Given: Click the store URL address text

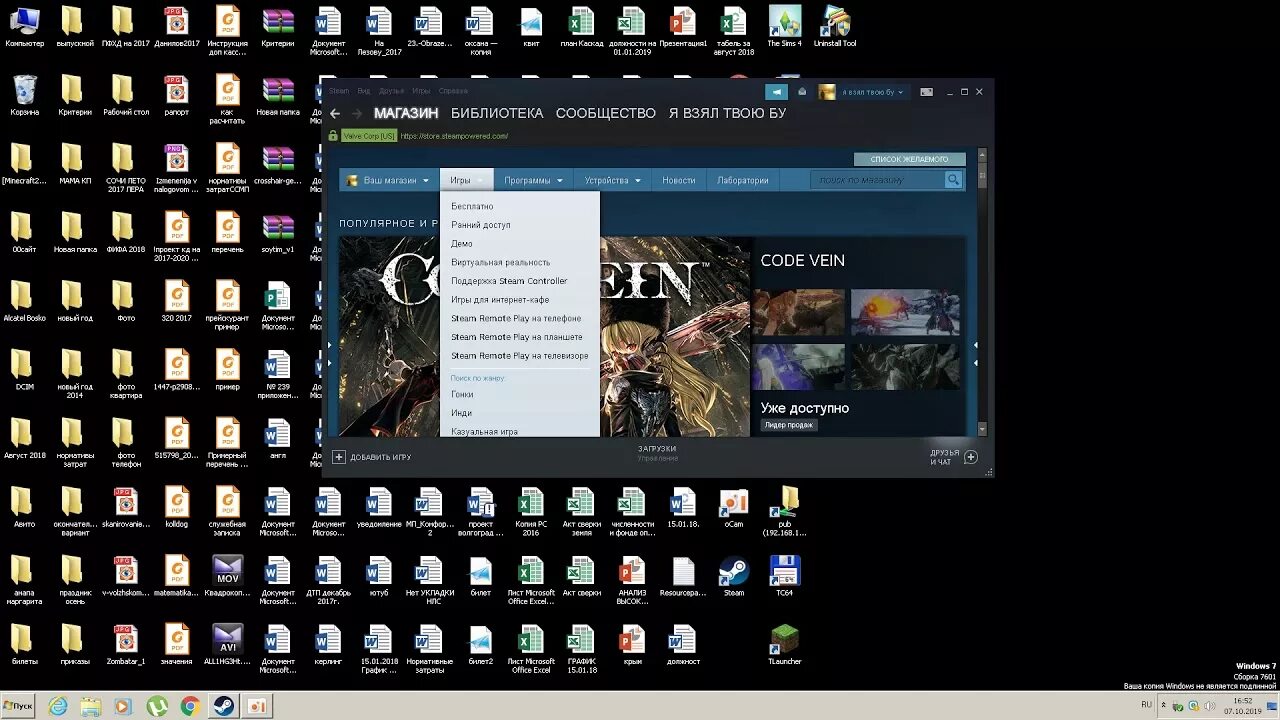Looking at the screenshot, I should (454, 136).
